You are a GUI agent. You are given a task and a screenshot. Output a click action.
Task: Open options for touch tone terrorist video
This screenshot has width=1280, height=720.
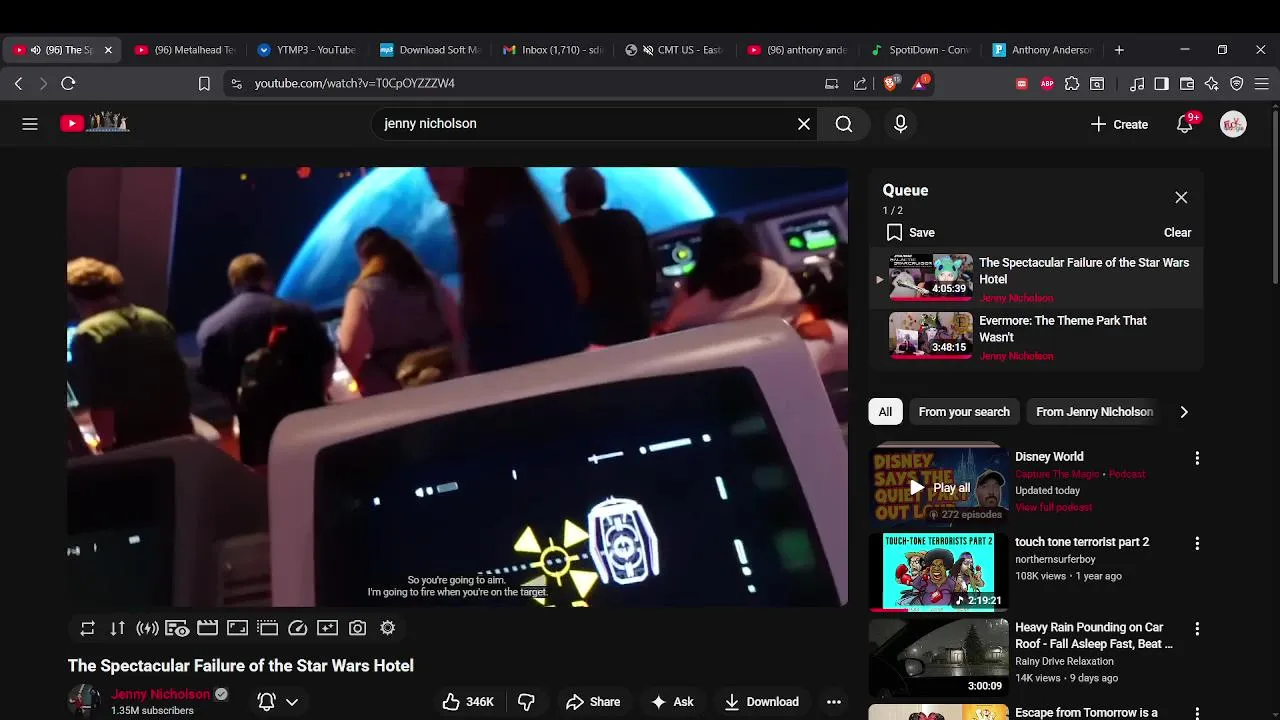pos(1197,543)
